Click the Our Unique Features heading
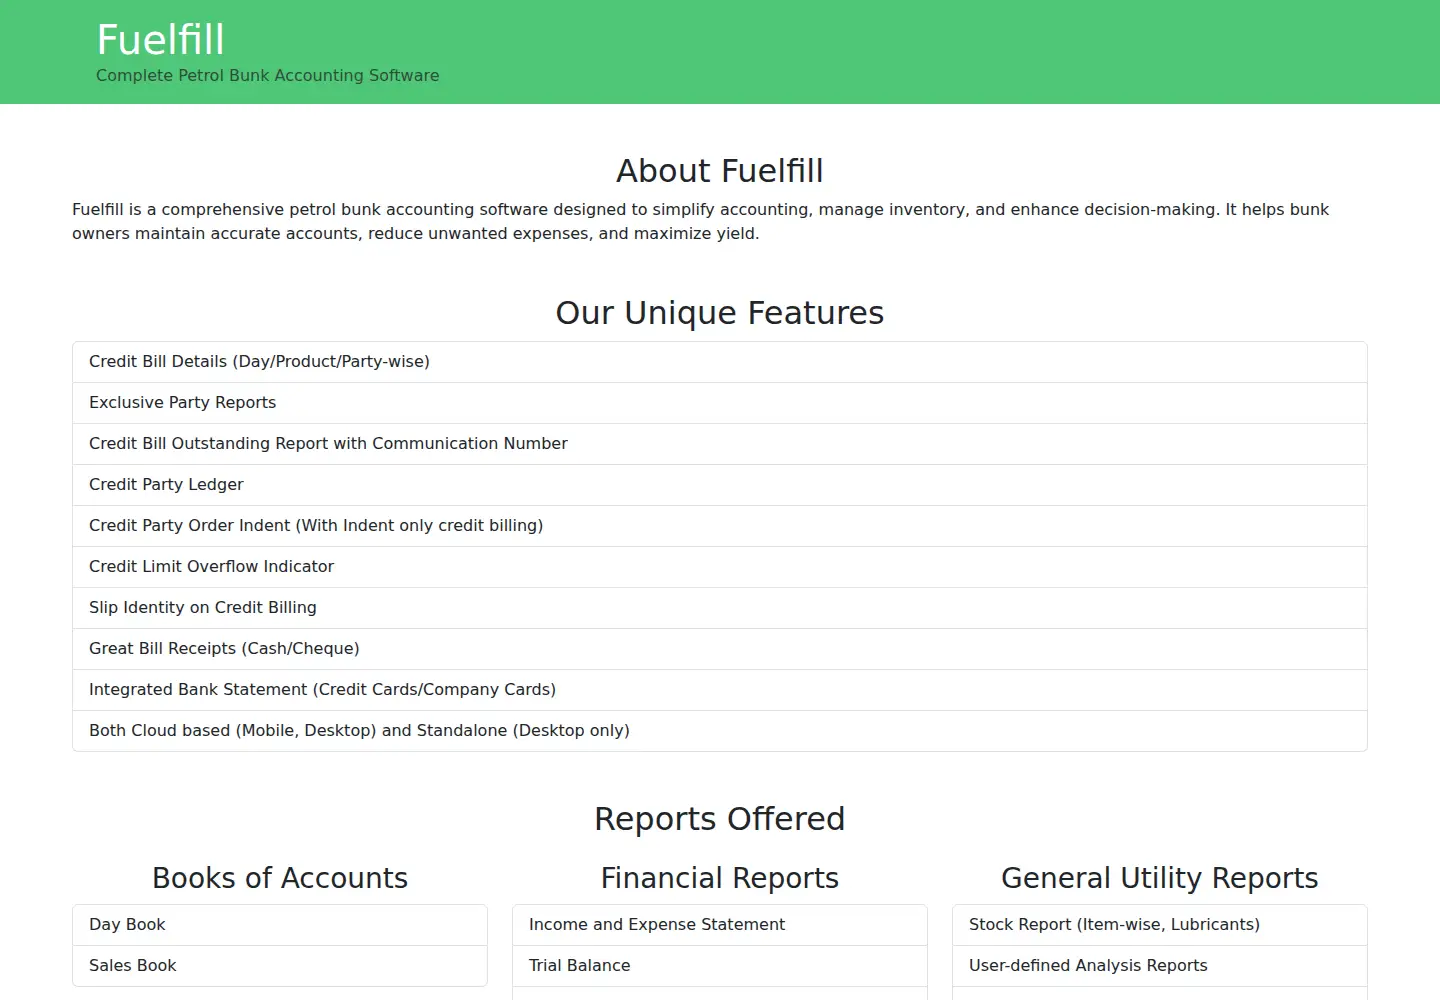The height and width of the screenshot is (1000, 1440). 720,313
